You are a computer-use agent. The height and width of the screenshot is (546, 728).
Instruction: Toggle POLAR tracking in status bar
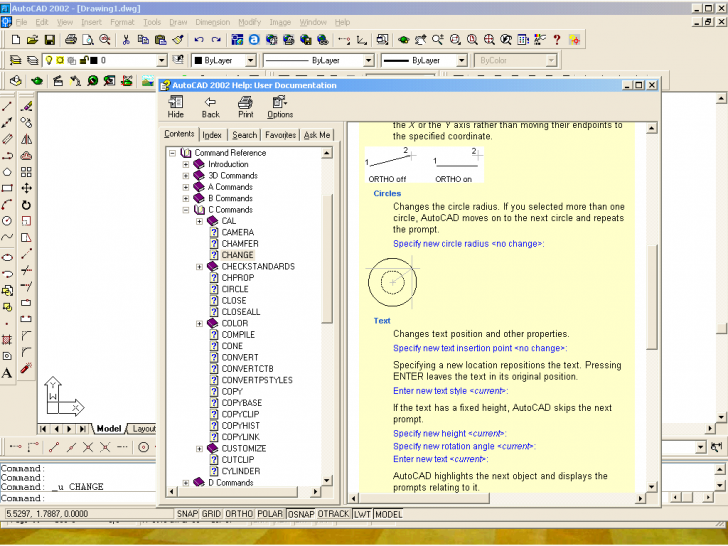coord(270,514)
